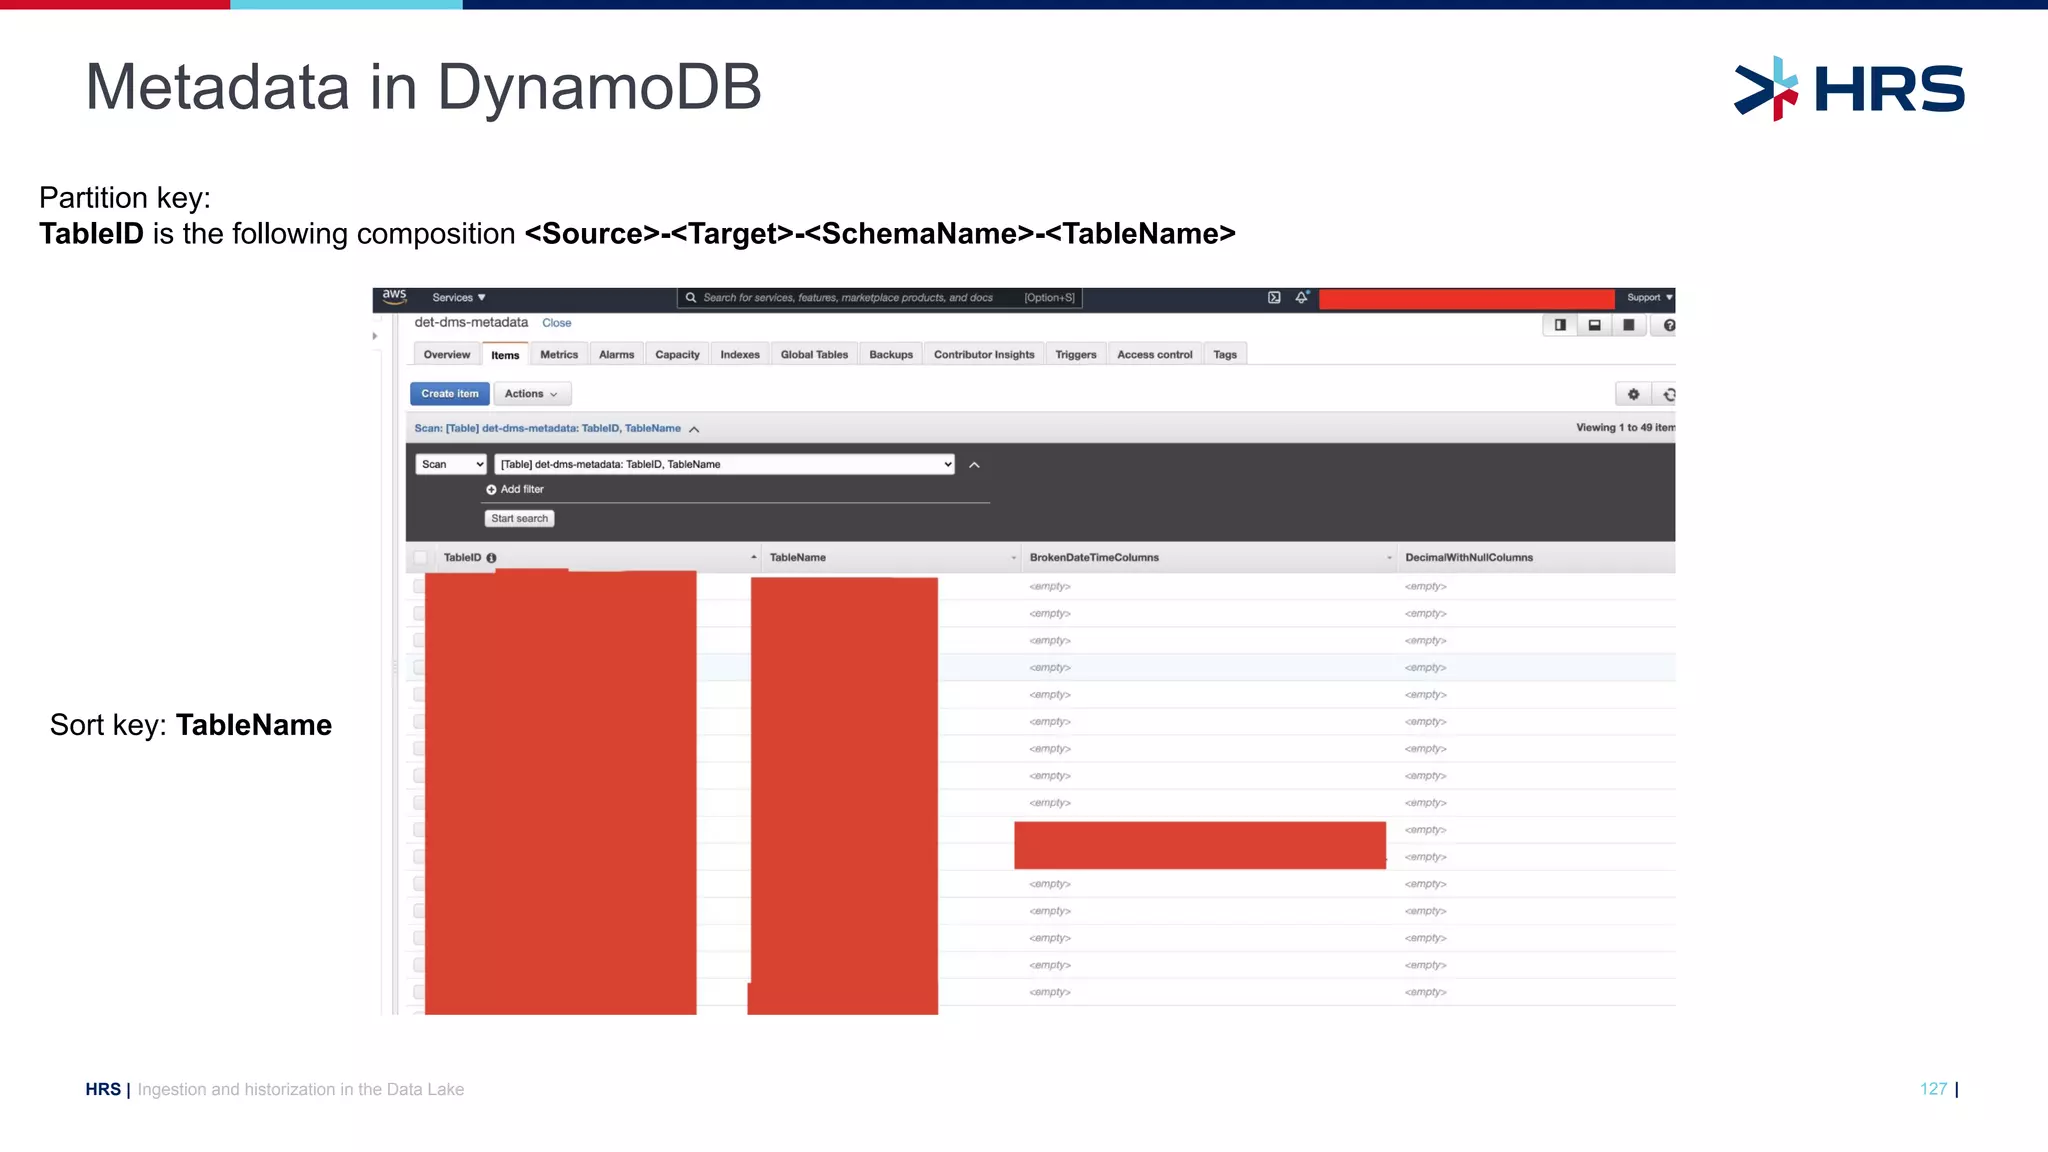Switch to side-by-side split panel layout icon
This screenshot has height=1152, width=2048.
(1560, 325)
